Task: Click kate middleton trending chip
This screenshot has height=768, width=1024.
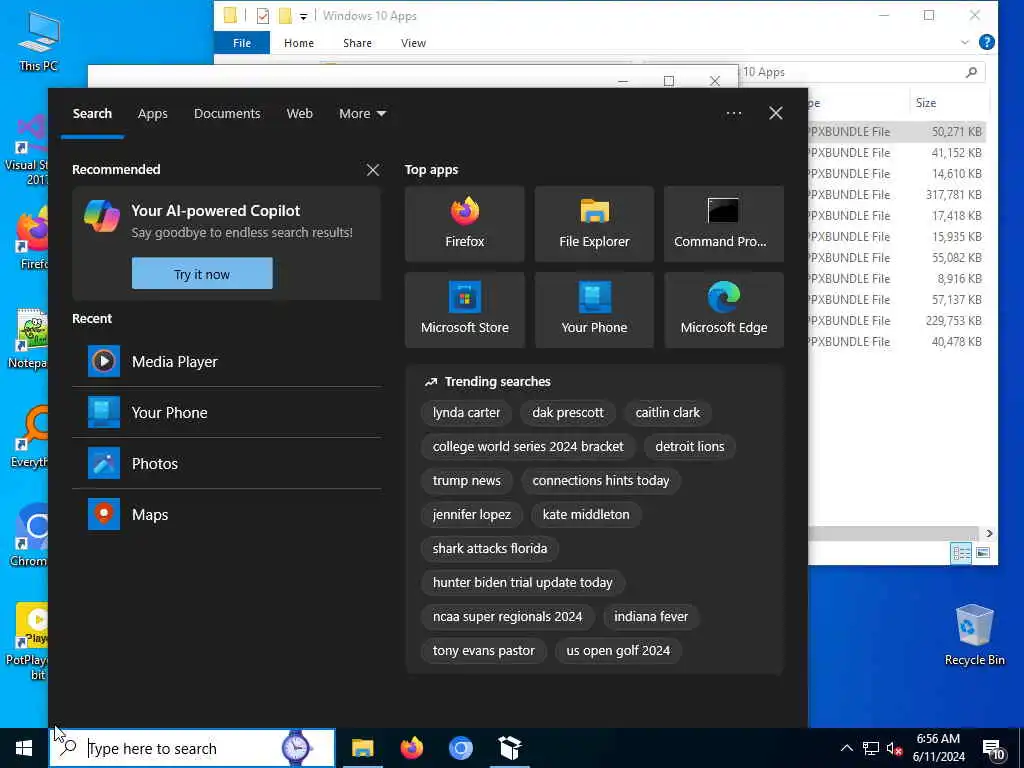Action: click(x=586, y=515)
